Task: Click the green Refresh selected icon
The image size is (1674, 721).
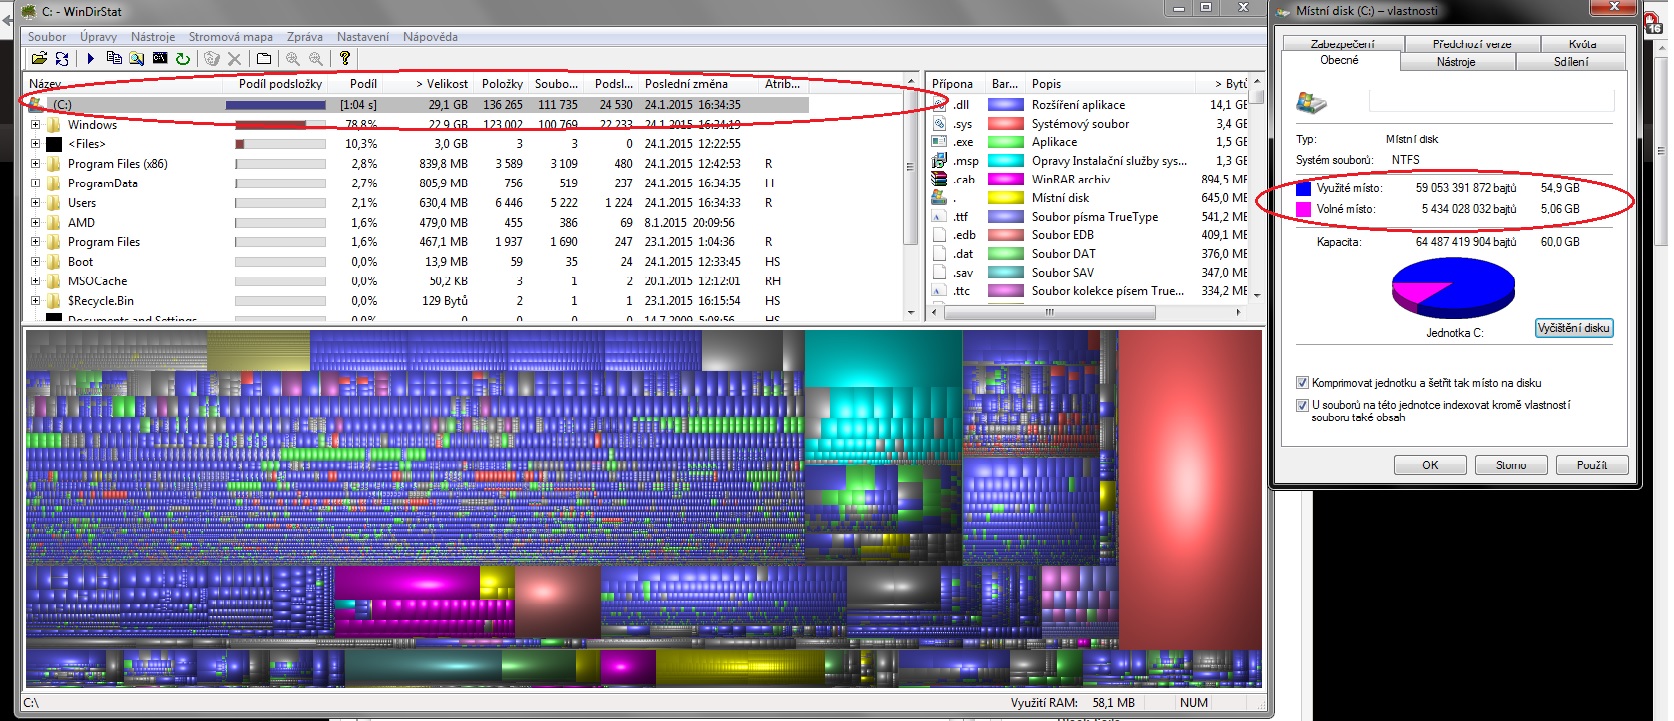Action: [183, 59]
